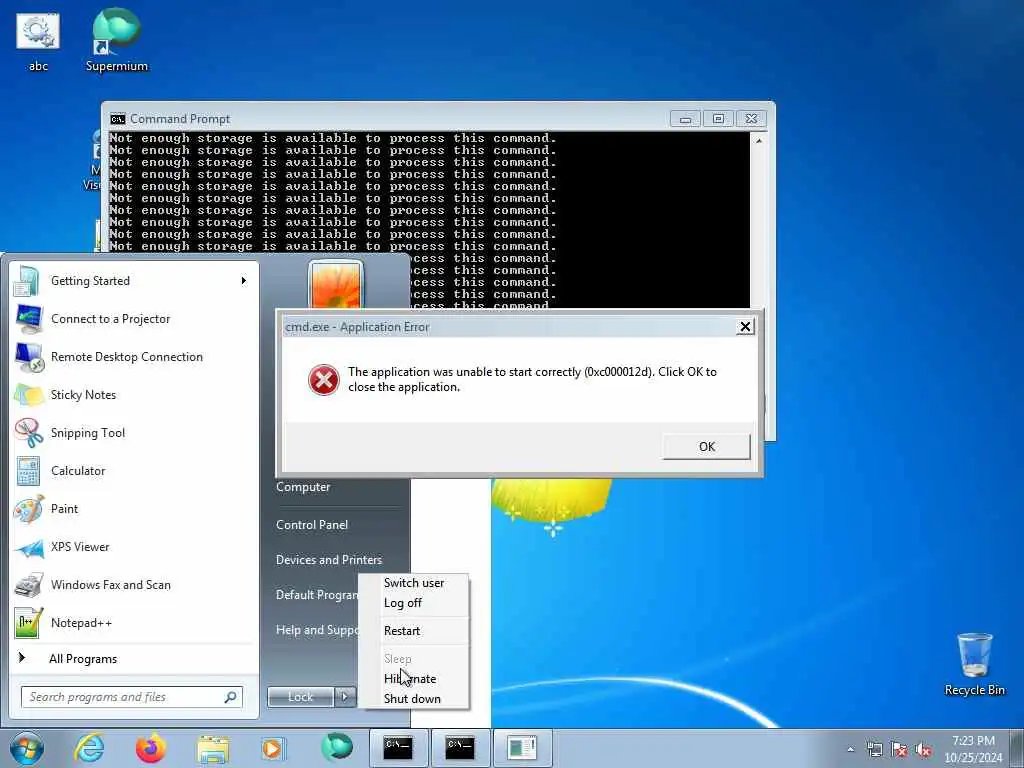Click the search magnifier icon in Start menu
This screenshot has height=768, width=1024.
[231, 697]
